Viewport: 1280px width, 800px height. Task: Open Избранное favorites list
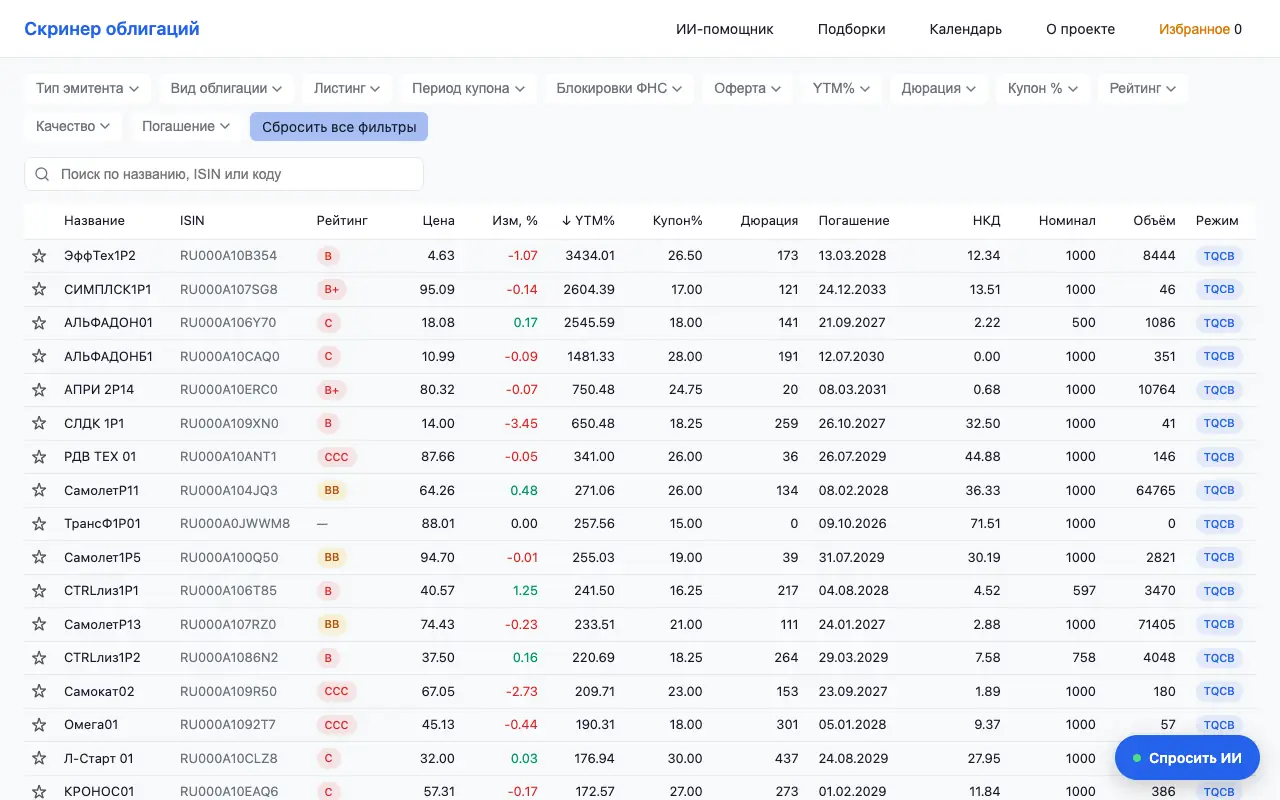pos(1201,29)
